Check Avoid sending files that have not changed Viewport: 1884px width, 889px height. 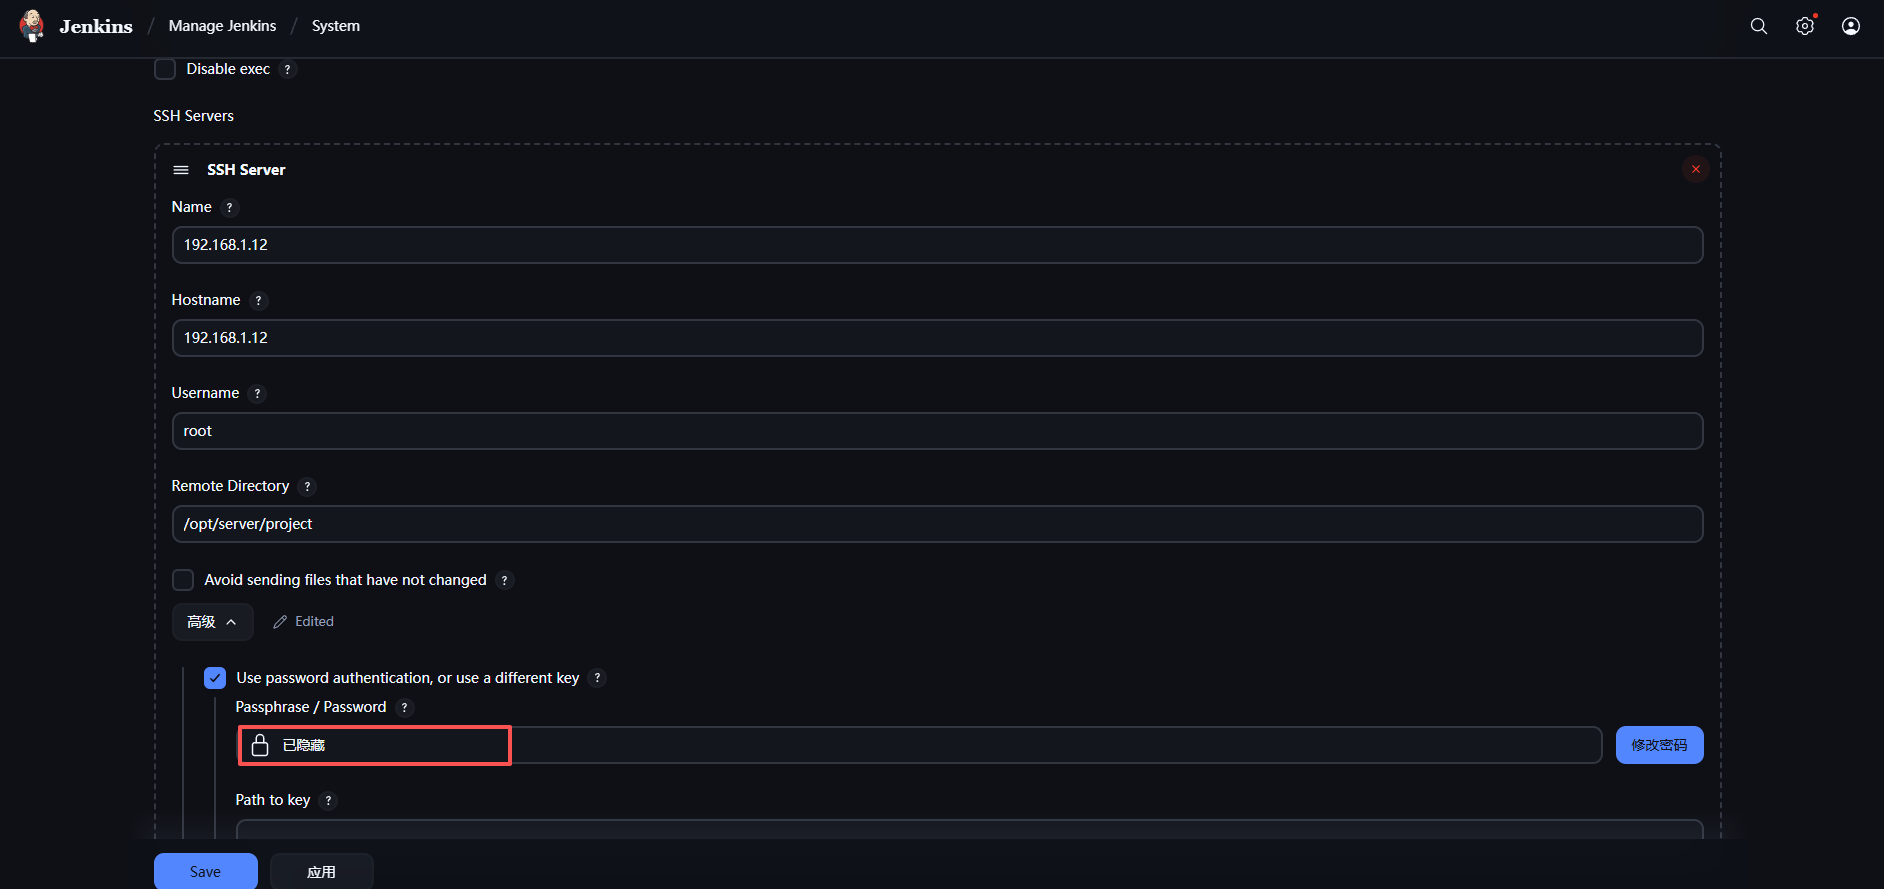tap(183, 580)
